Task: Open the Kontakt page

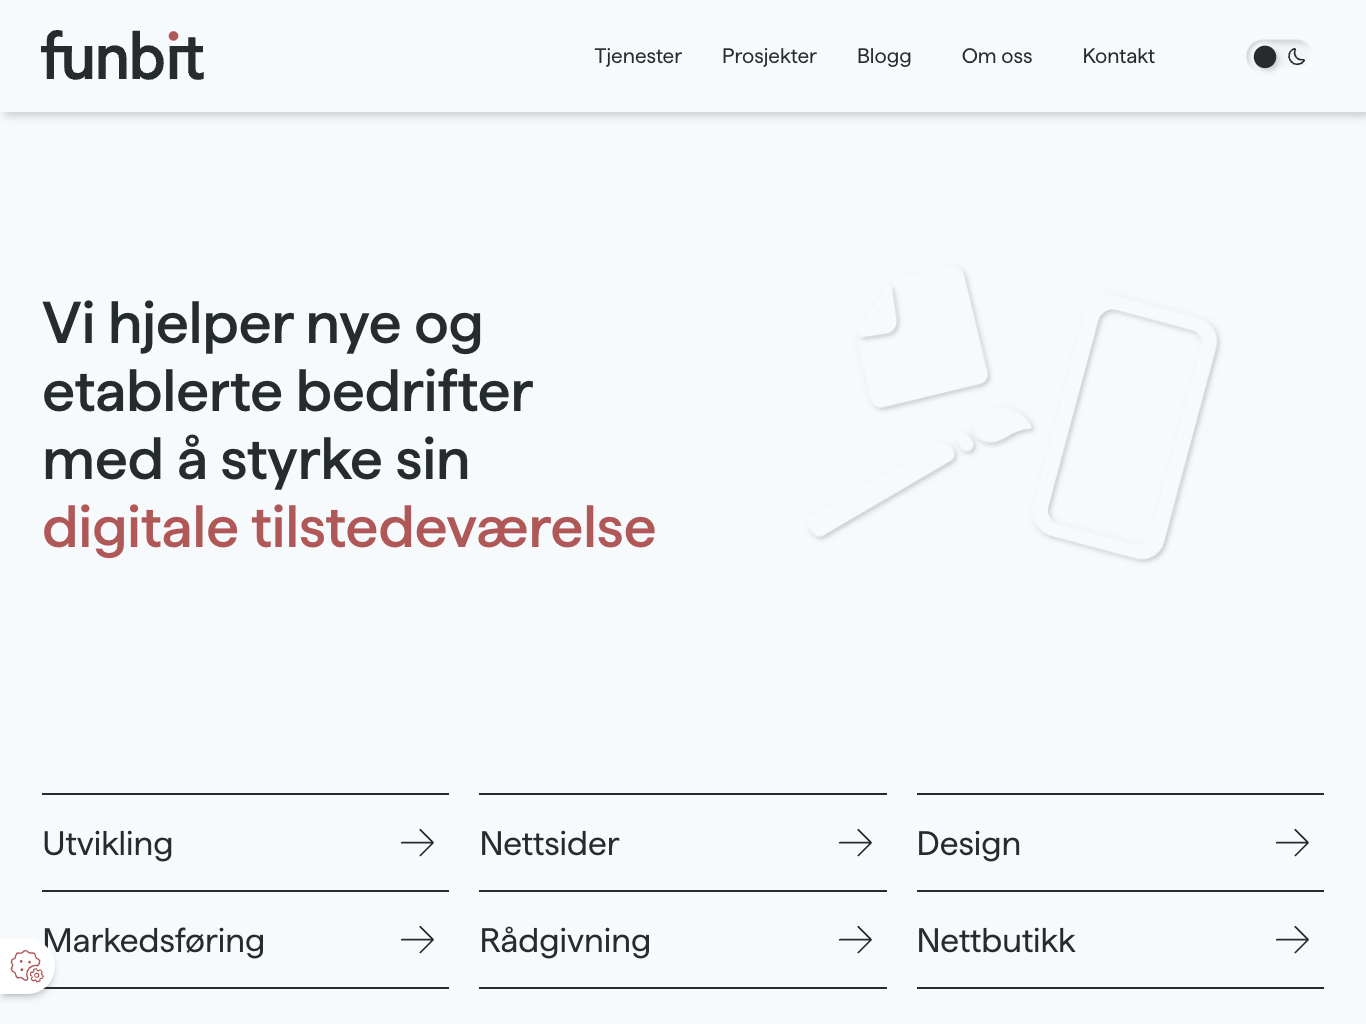Action: (1118, 57)
